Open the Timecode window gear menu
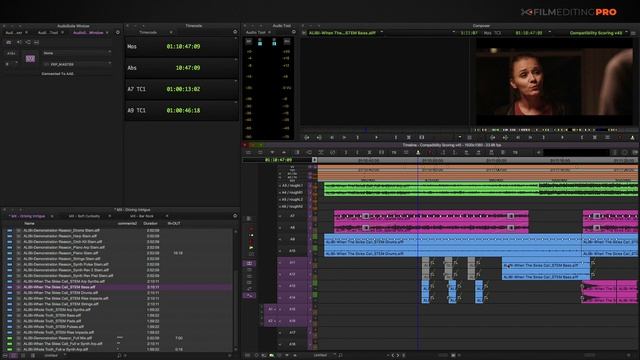The image size is (640, 360). (235, 32)
